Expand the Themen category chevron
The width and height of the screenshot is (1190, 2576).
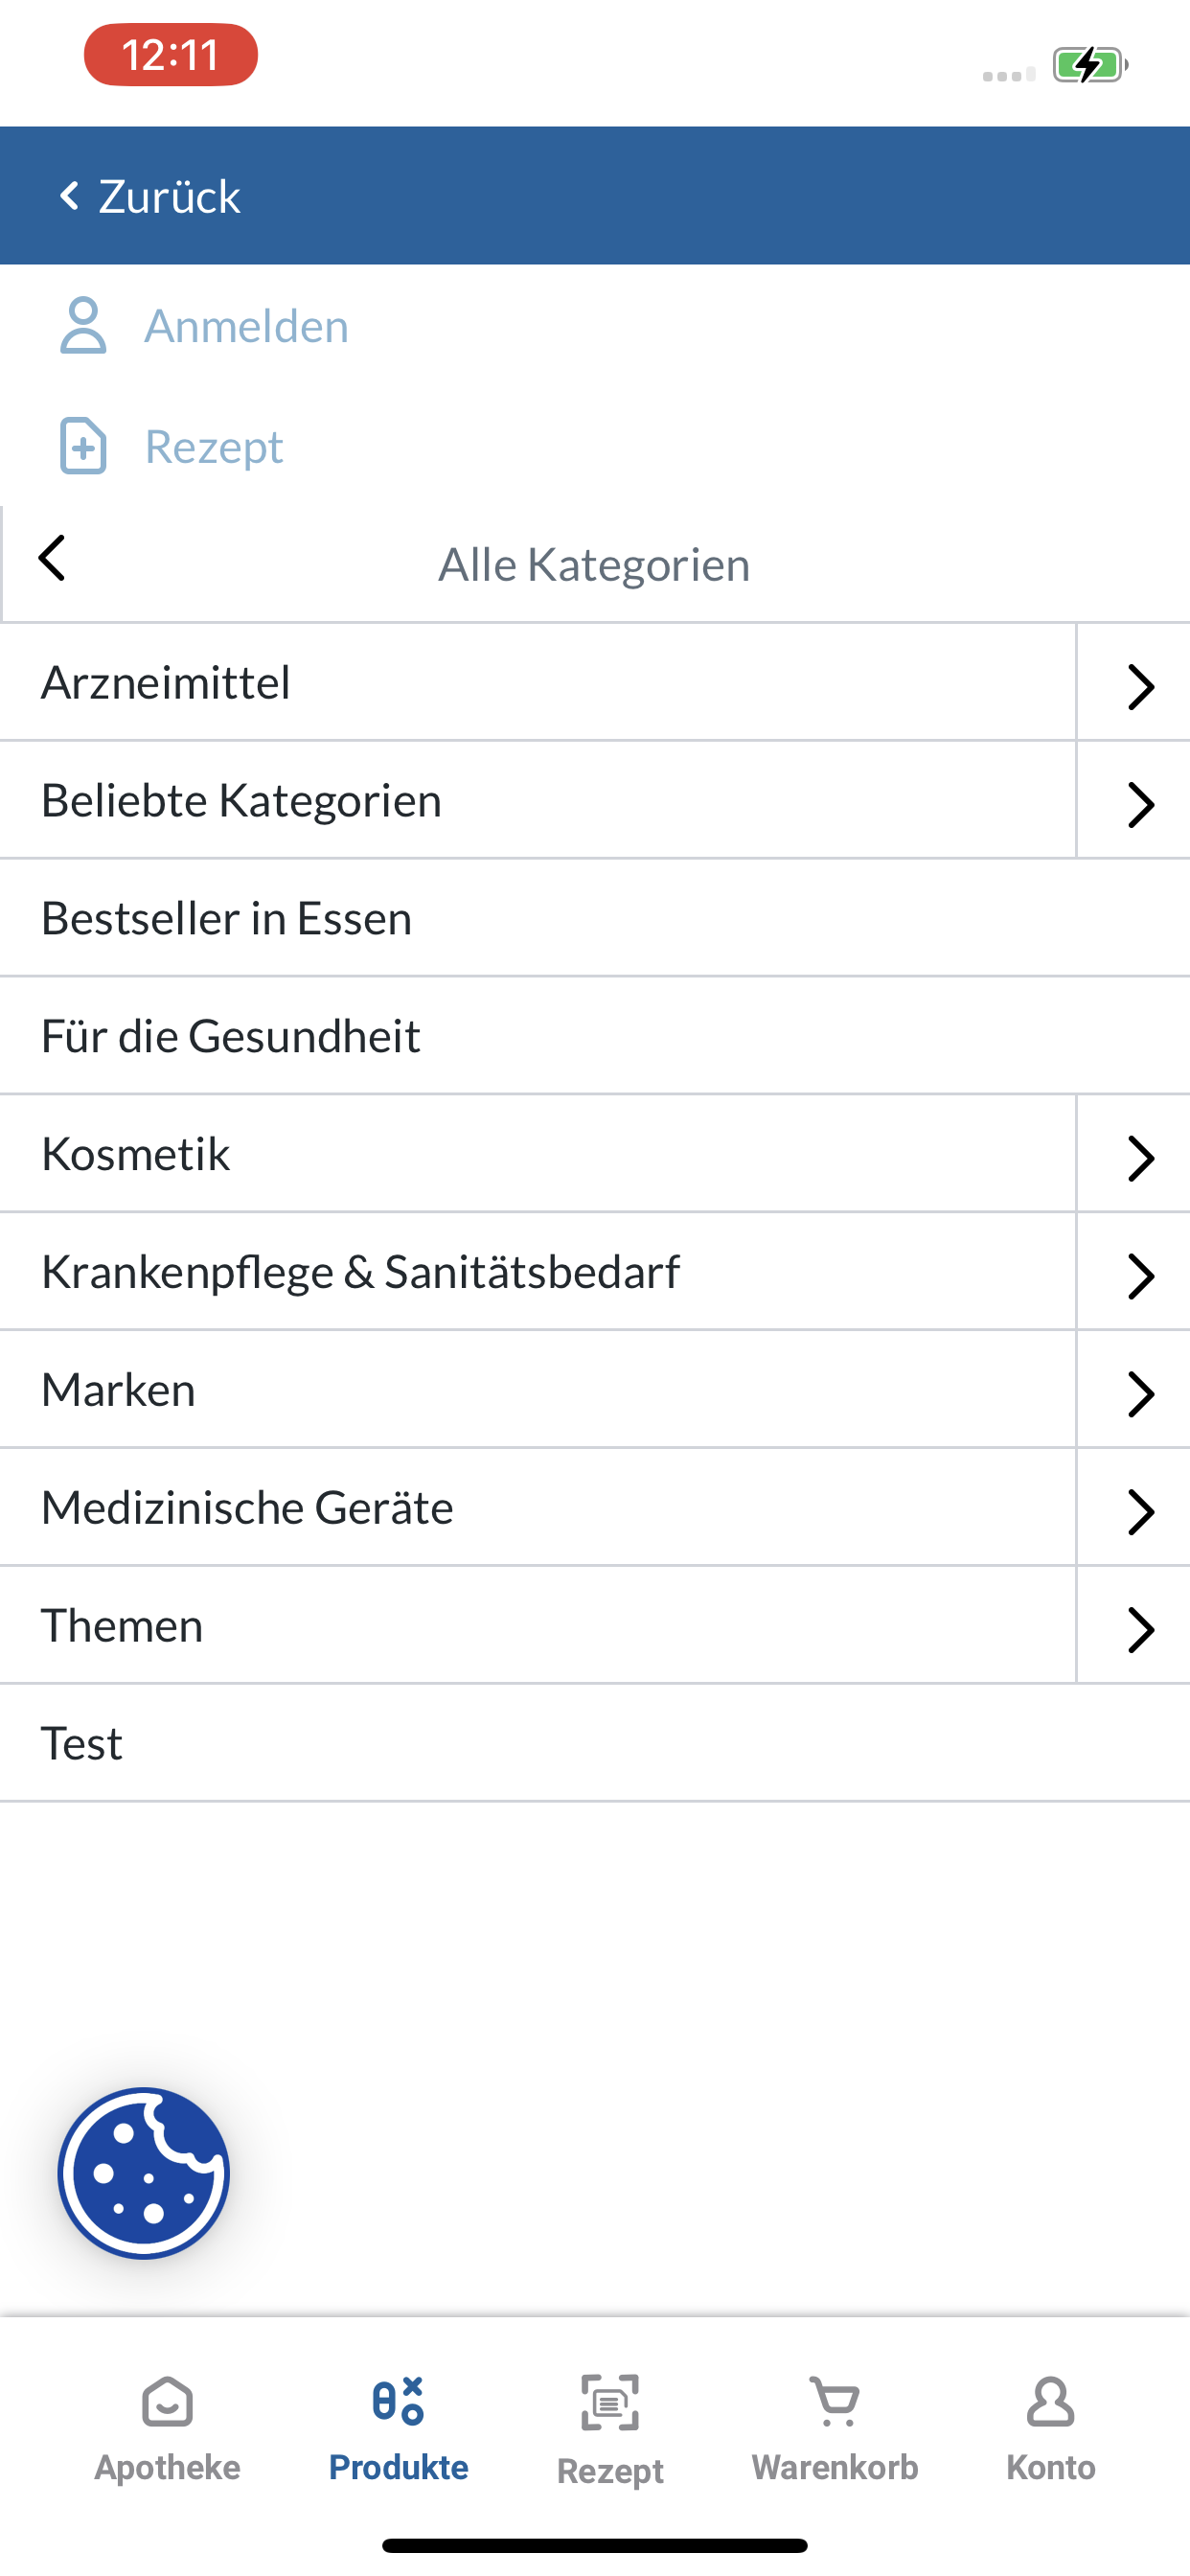coord(1140,1629)
